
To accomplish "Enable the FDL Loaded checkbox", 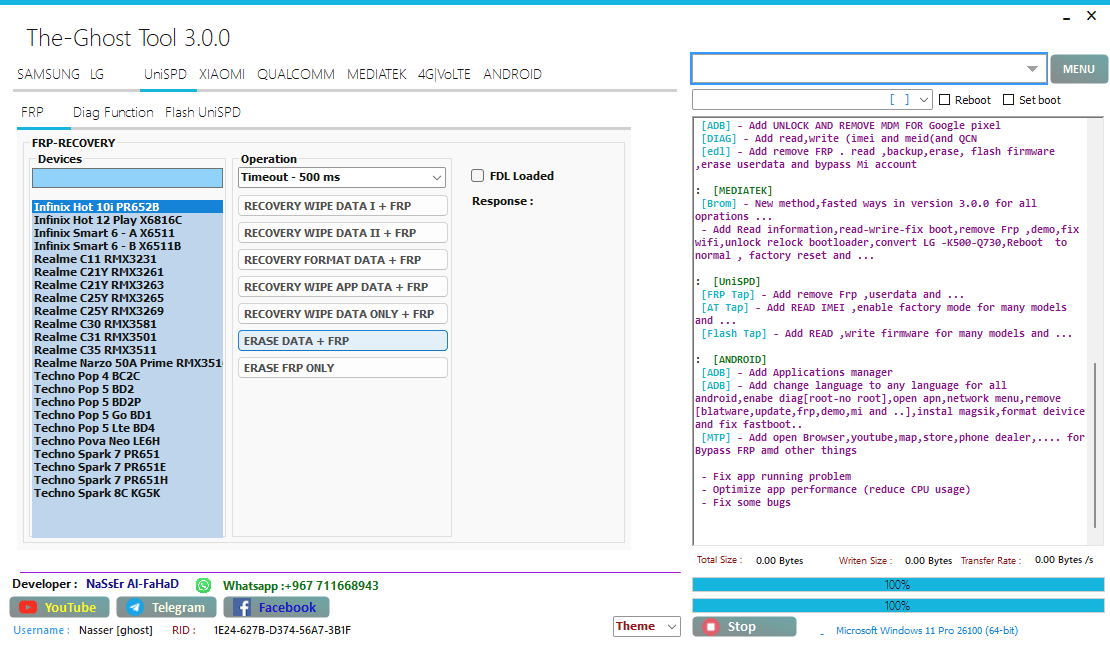I will coord(477,175).
